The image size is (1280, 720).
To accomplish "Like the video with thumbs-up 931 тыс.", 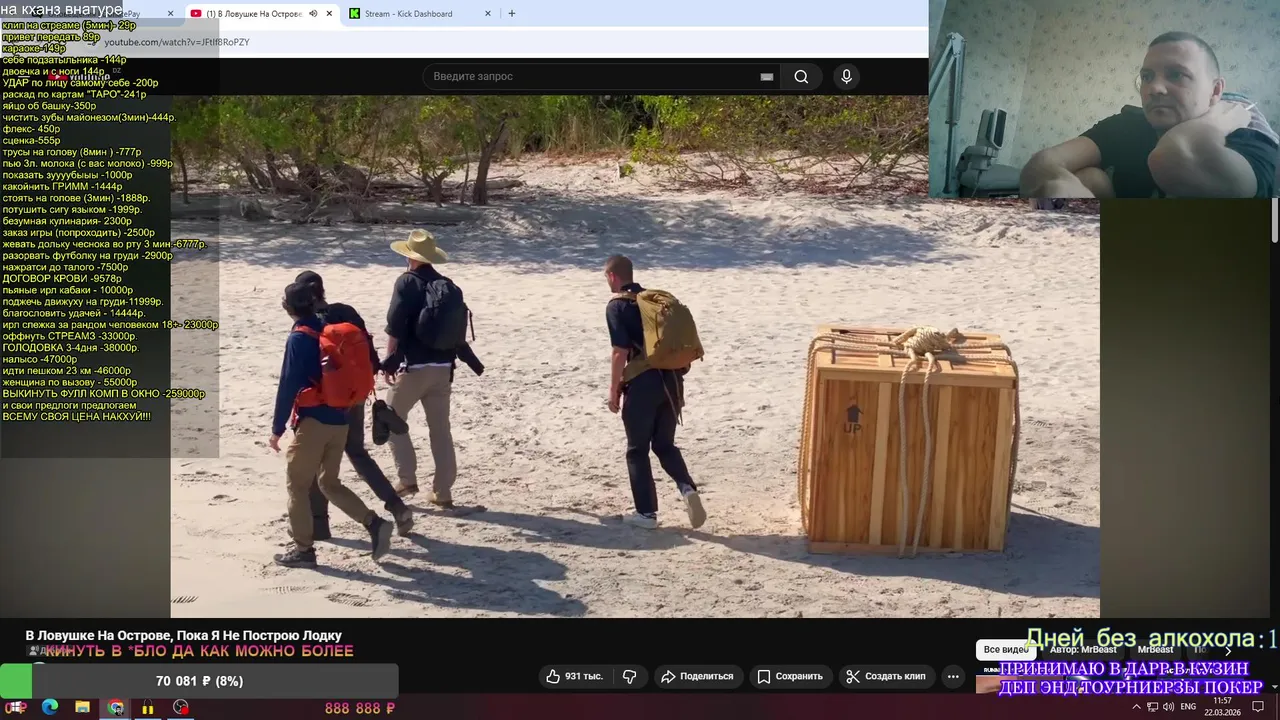I will pyautogui.click(x=574, y=676).
